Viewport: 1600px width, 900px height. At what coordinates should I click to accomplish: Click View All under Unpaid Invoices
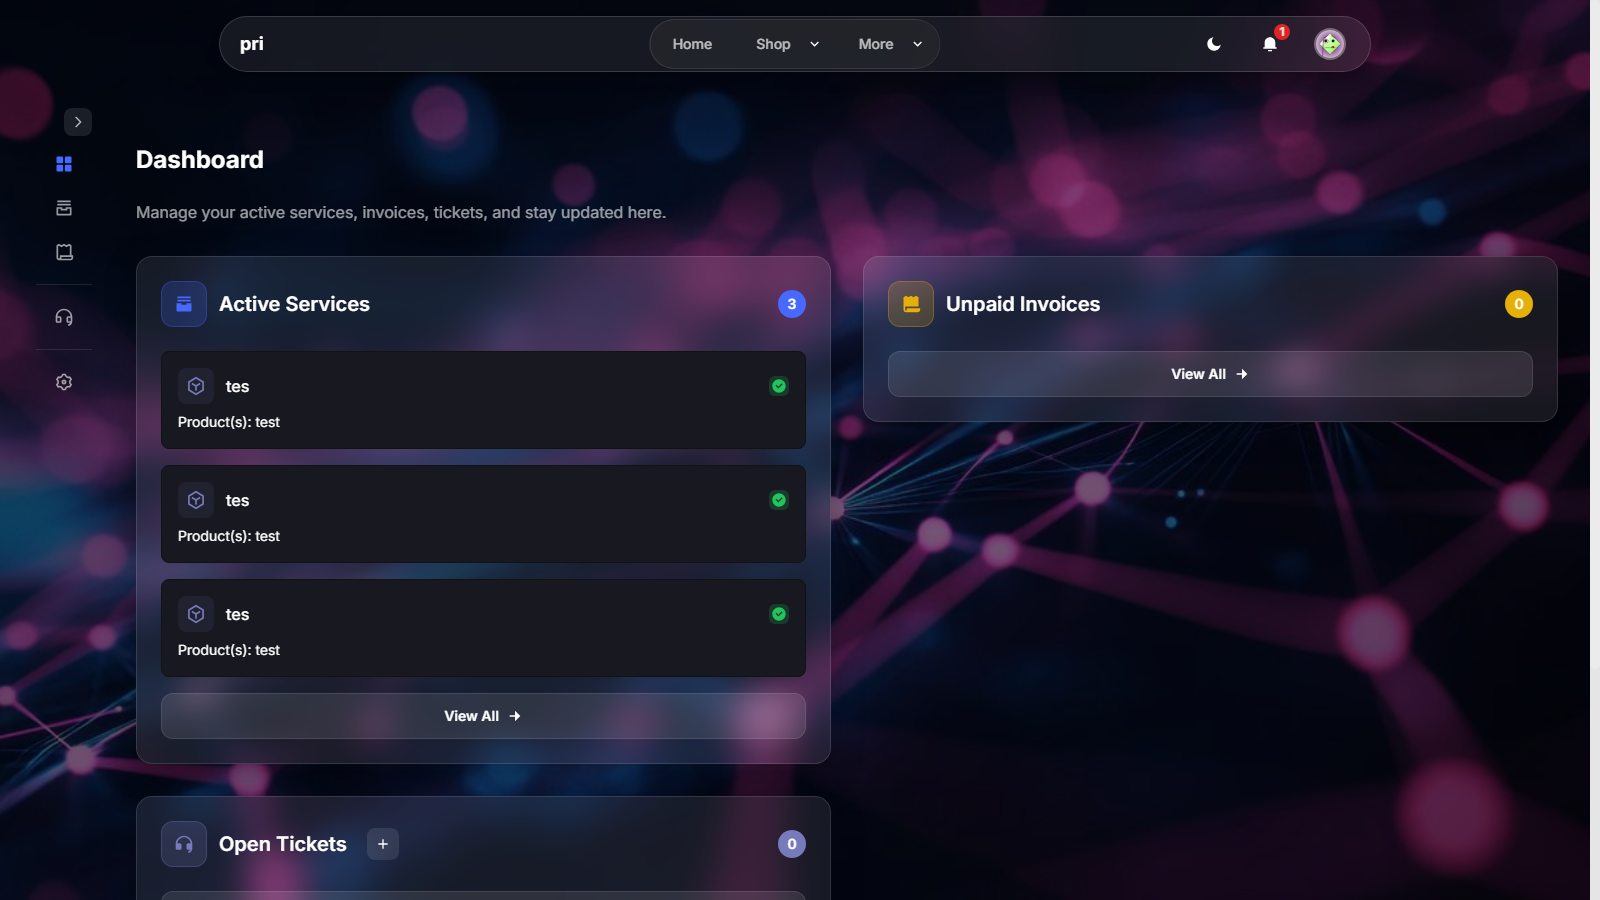pyautogui.click(x=1209, y=374)
